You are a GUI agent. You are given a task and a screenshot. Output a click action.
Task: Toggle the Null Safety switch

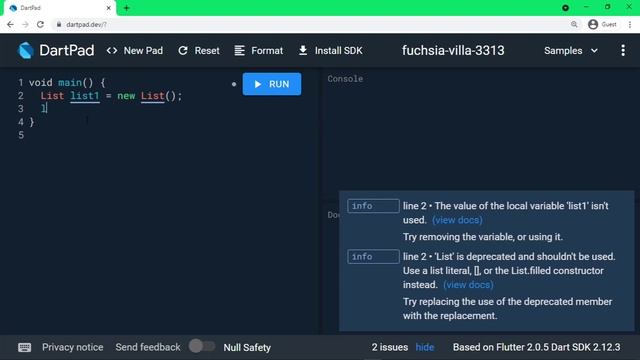(202, 347)
